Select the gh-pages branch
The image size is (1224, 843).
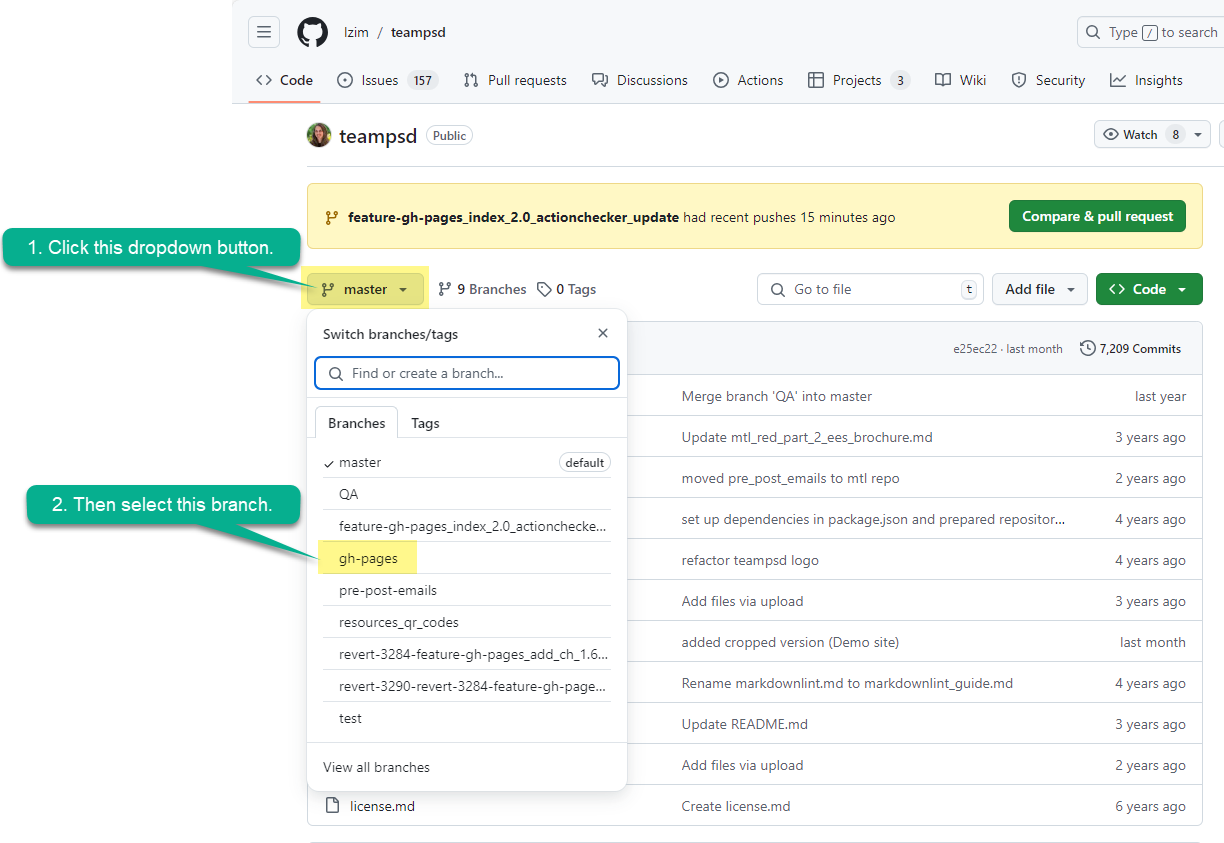tap(467, 558)
